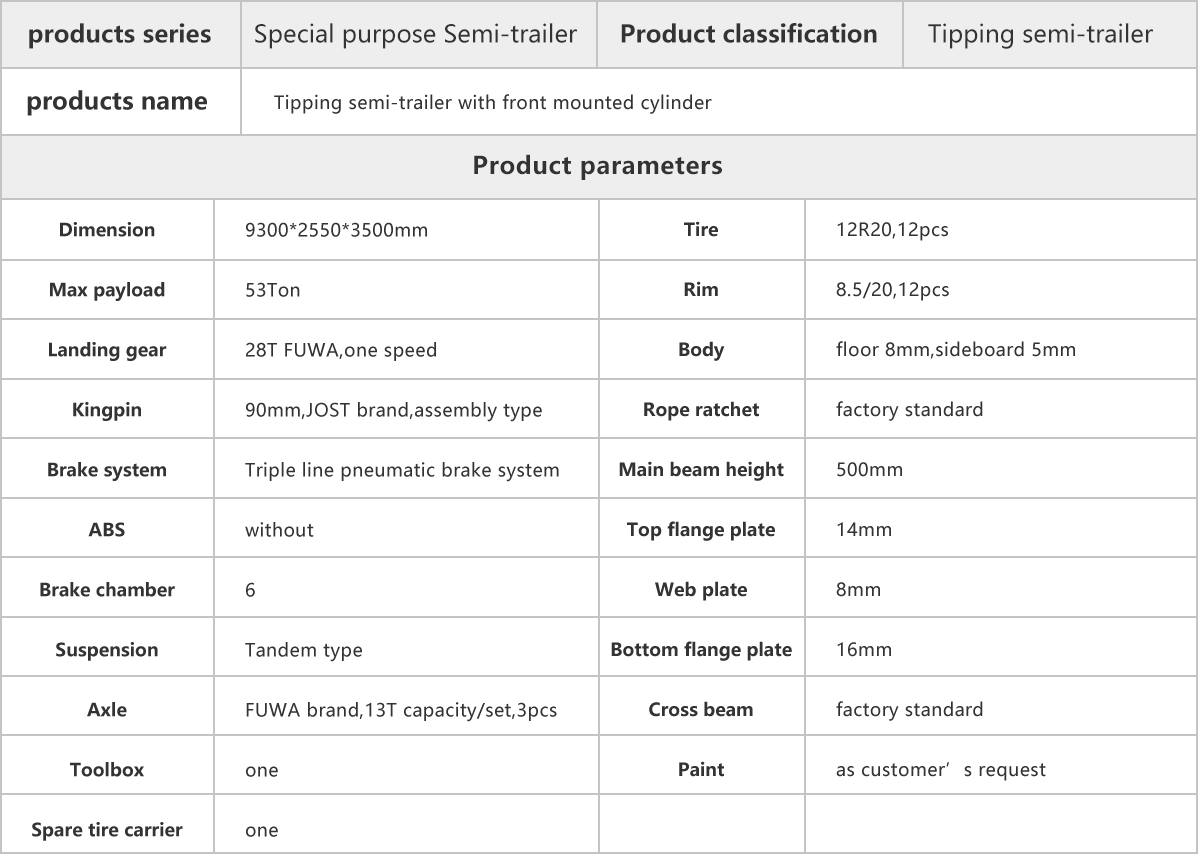Click the Kingpin value '90mm,JOST brand,assembly type'
Viewport: 1198px width, 854px height.
(x=393, y=410)
